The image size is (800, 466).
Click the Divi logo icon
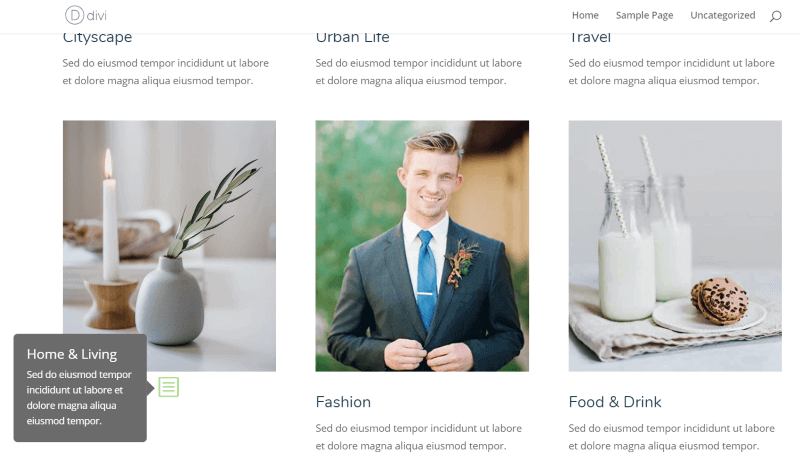pos(86,15)
